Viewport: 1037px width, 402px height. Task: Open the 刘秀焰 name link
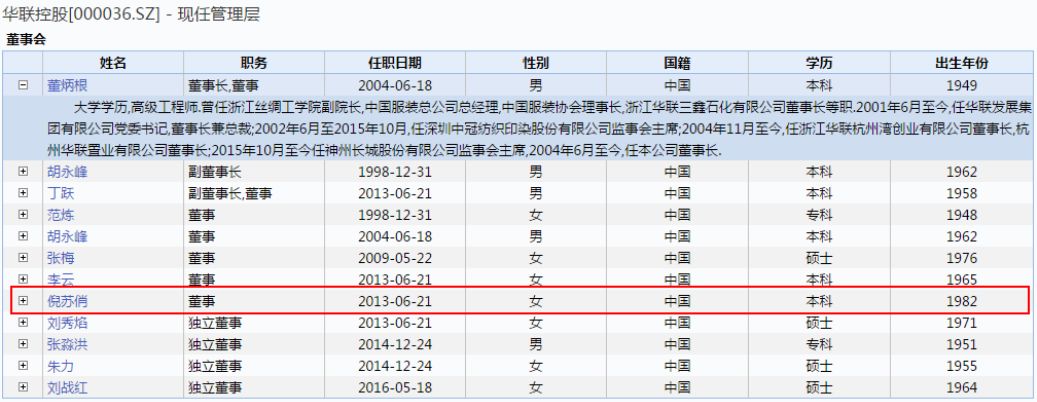[67, 323]
